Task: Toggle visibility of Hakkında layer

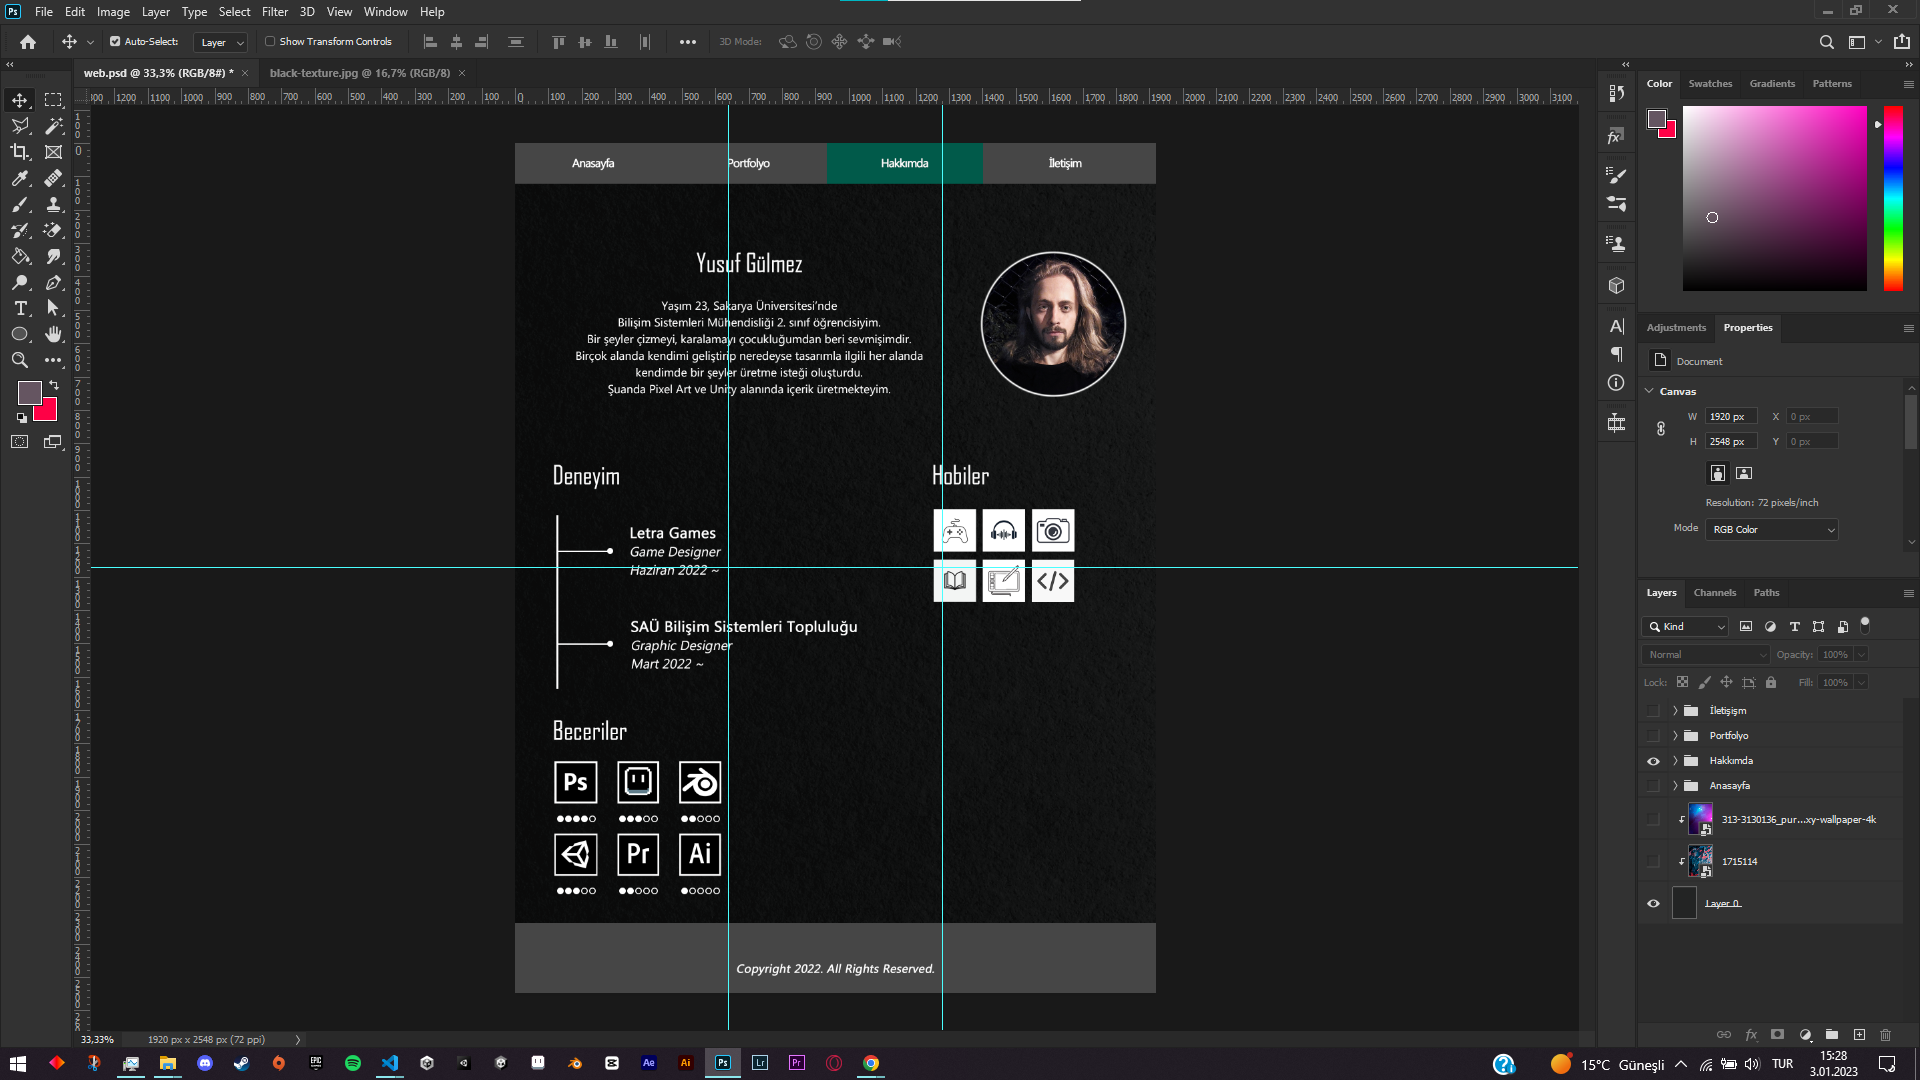Action: [1654, 761]
